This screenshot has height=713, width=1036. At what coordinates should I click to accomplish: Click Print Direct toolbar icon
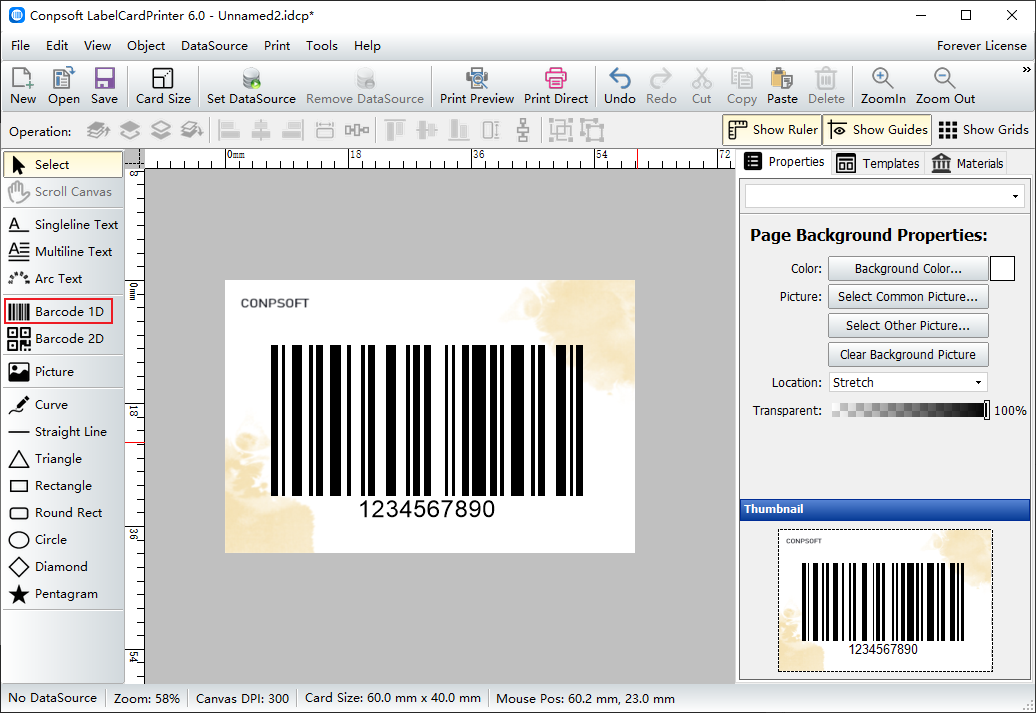[x=556, y=86]
